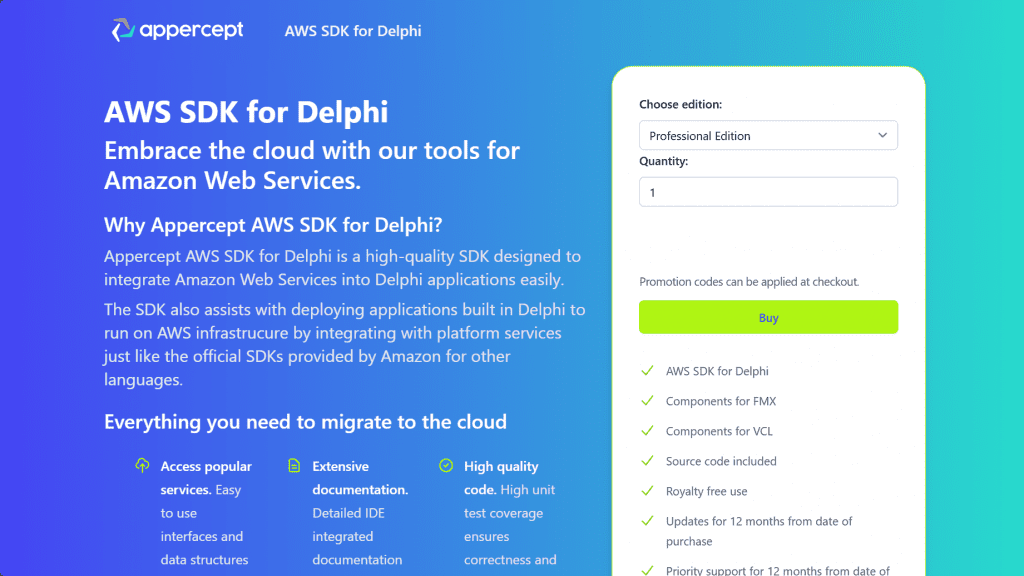1024x576 pixels.
Task: Click the Choose edition: label
Action: pos(680,104)
